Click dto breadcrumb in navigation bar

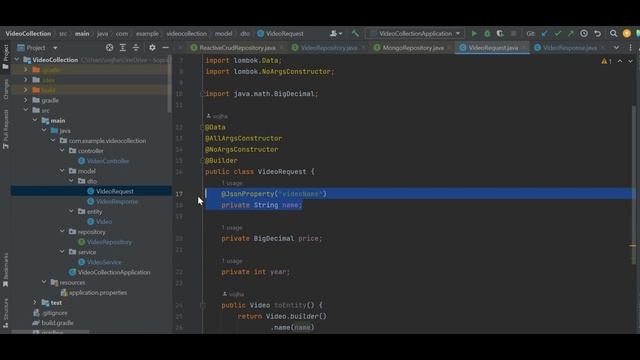coord(245,33)
